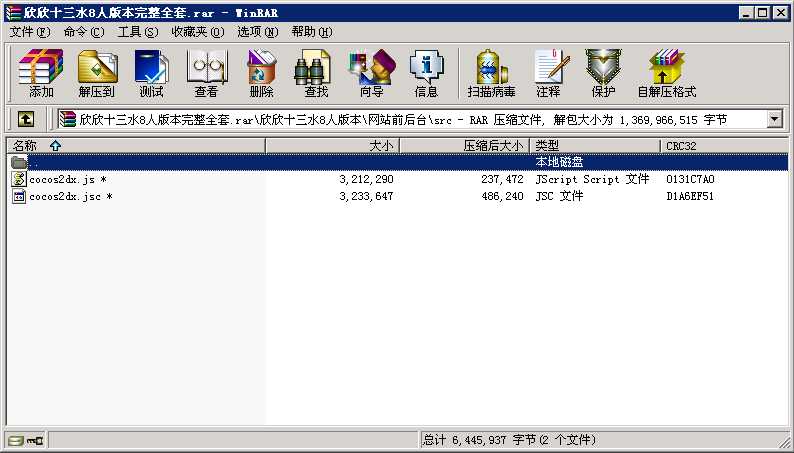Sort by the CRC32 column header
794x453 pixels.
(724, 146)
